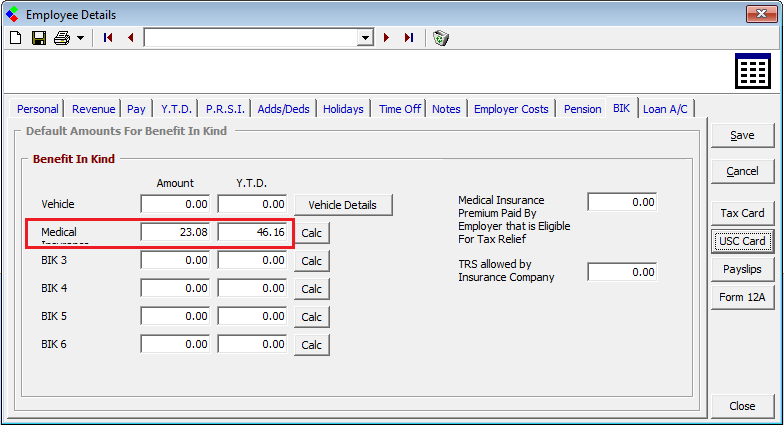This screenshot has width=784, height=425.
Task: Open the calendar grid icon
Action: 752,73
